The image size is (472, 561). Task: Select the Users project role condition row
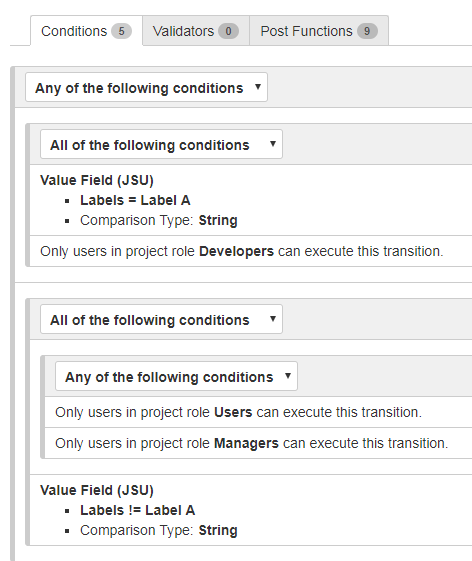[x=258, y=412]
